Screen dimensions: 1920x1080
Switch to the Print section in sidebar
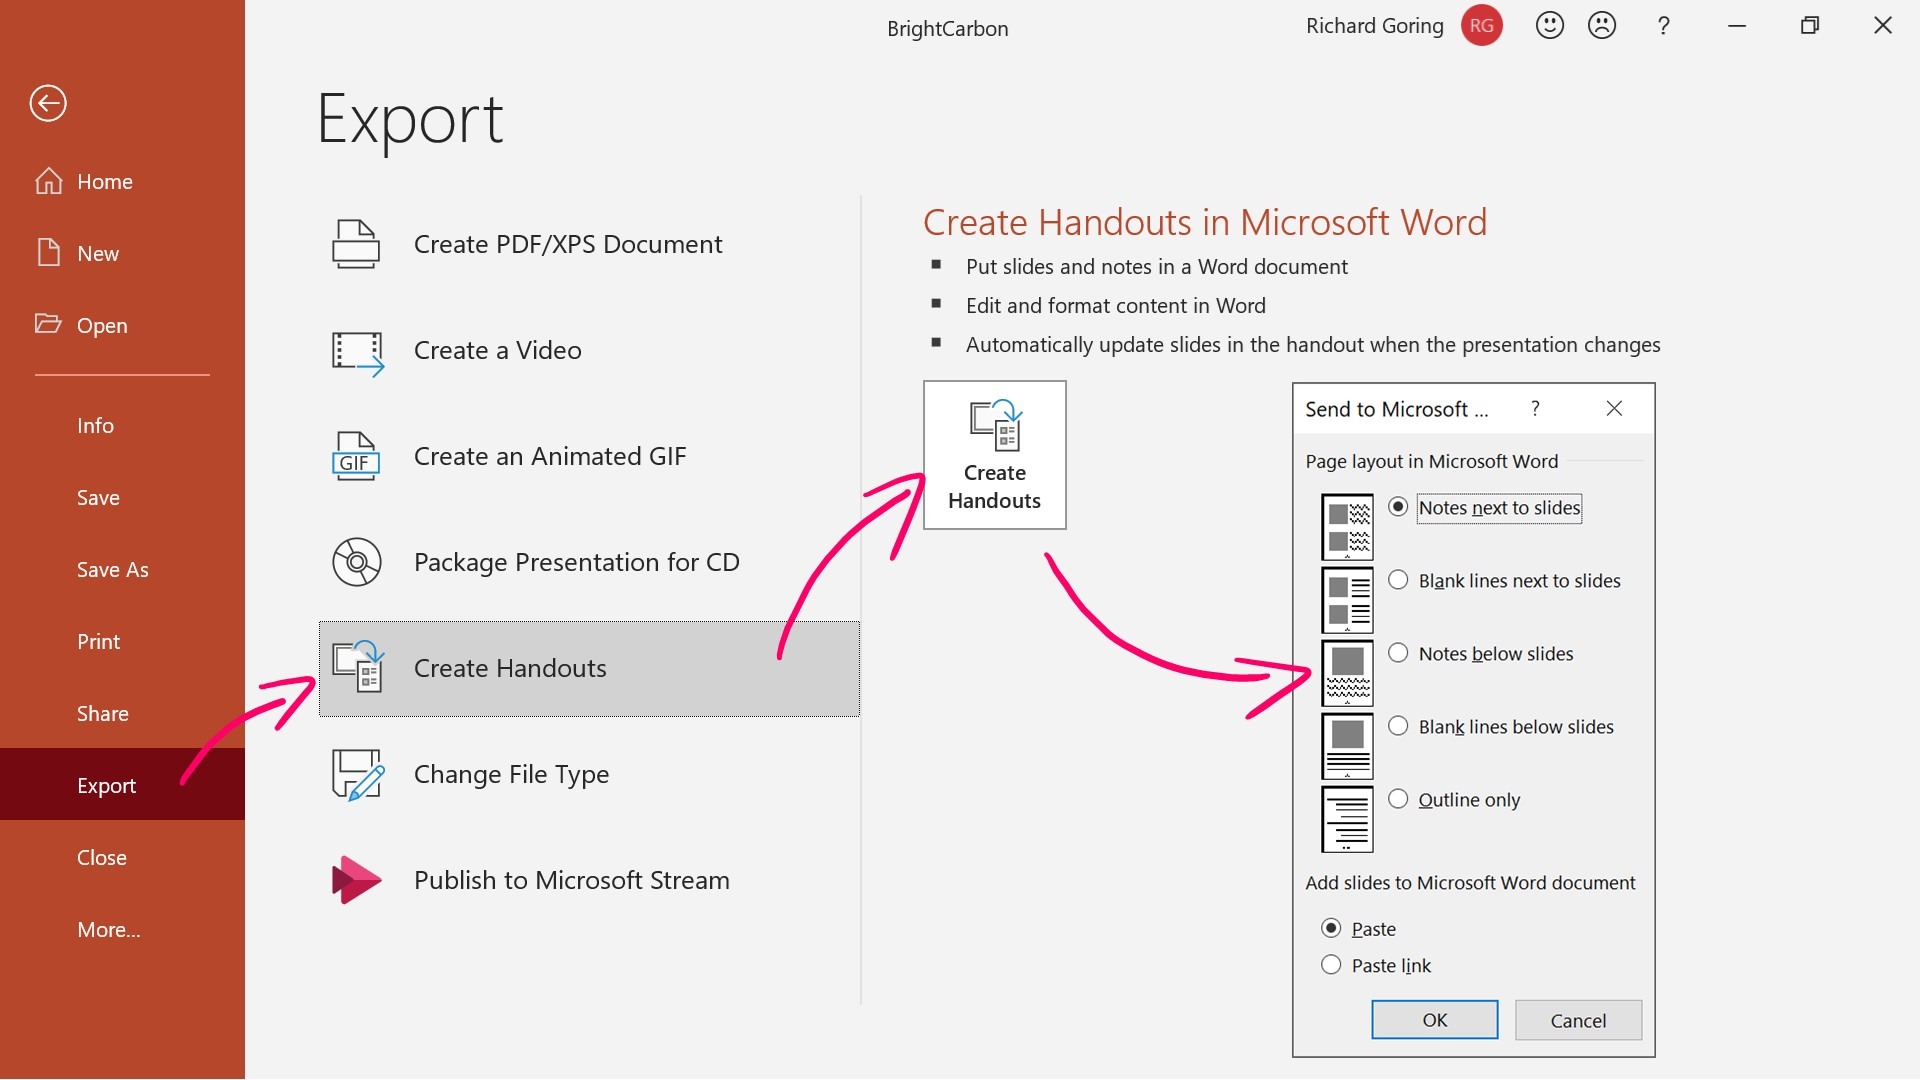point(98,641)
